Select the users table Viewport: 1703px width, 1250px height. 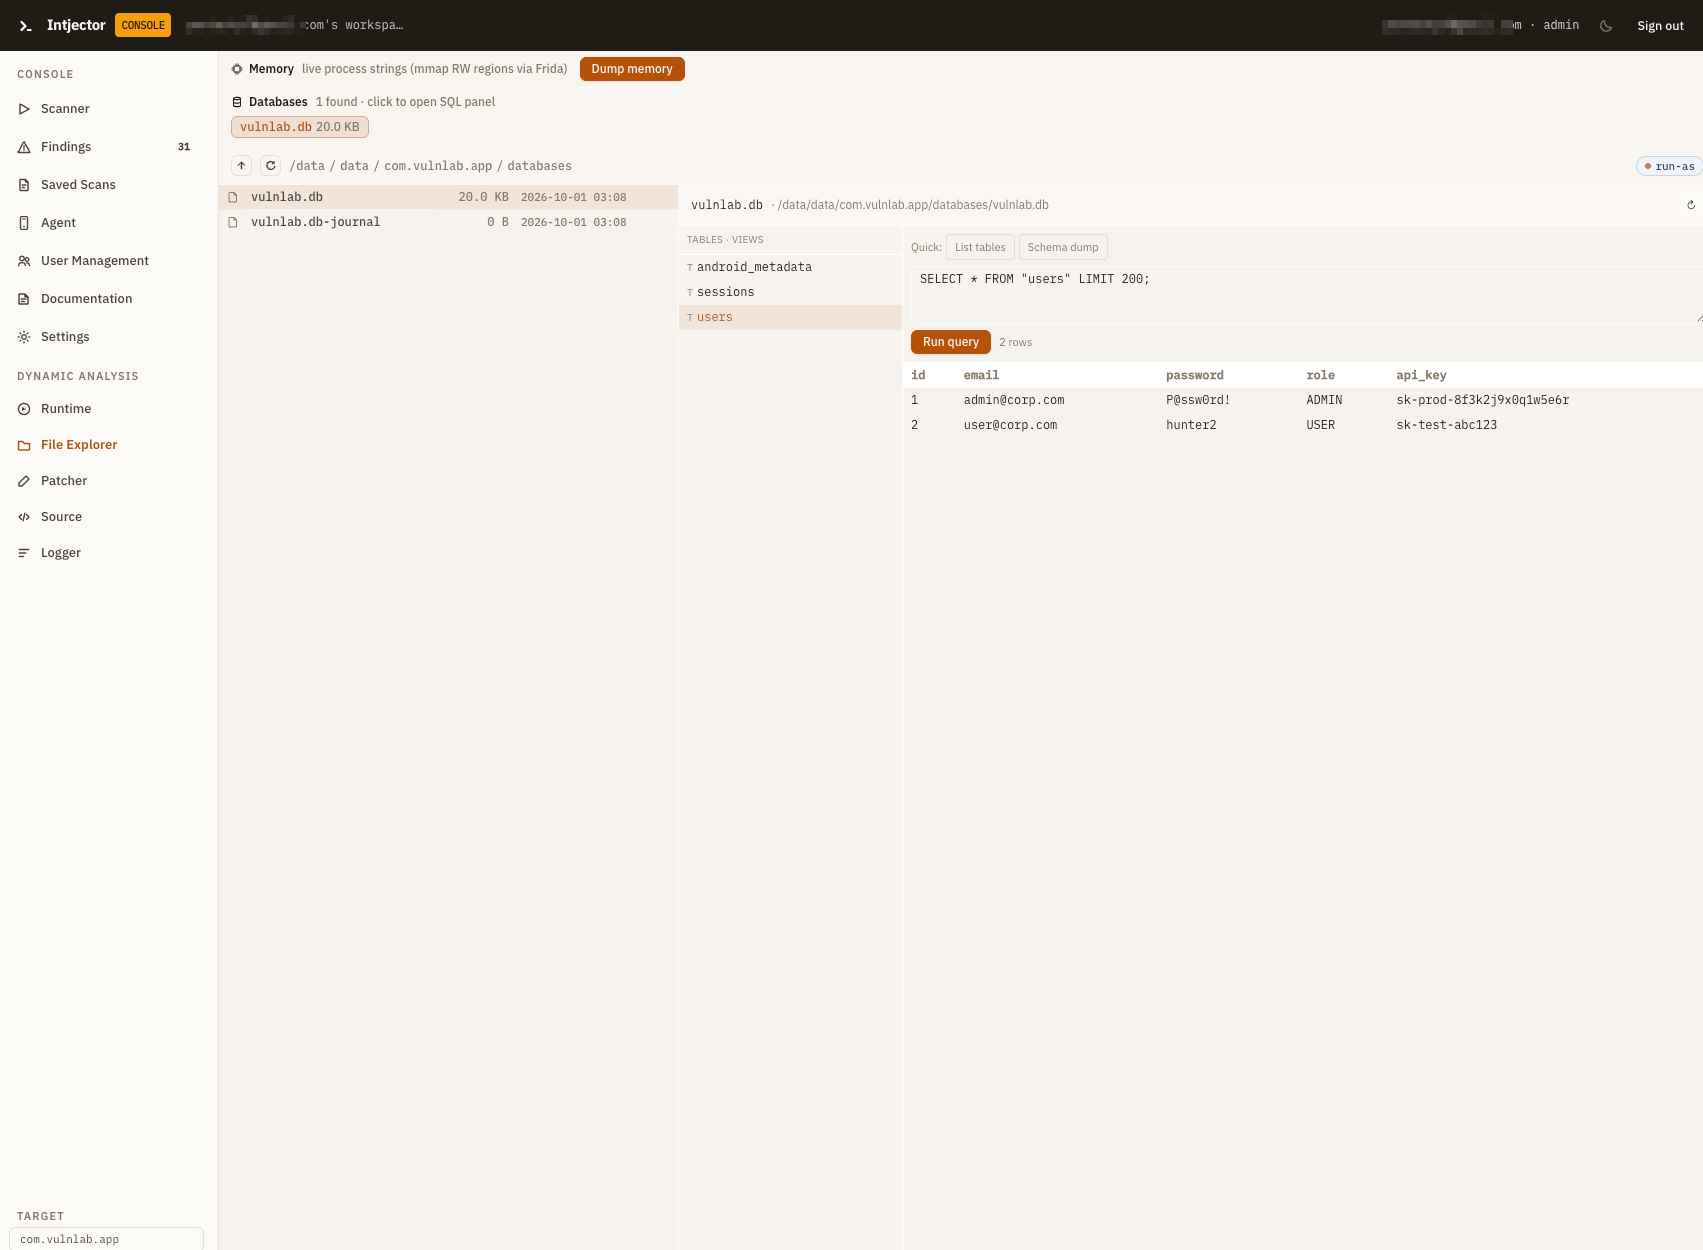pyautogui.click(x=790, y=317)
